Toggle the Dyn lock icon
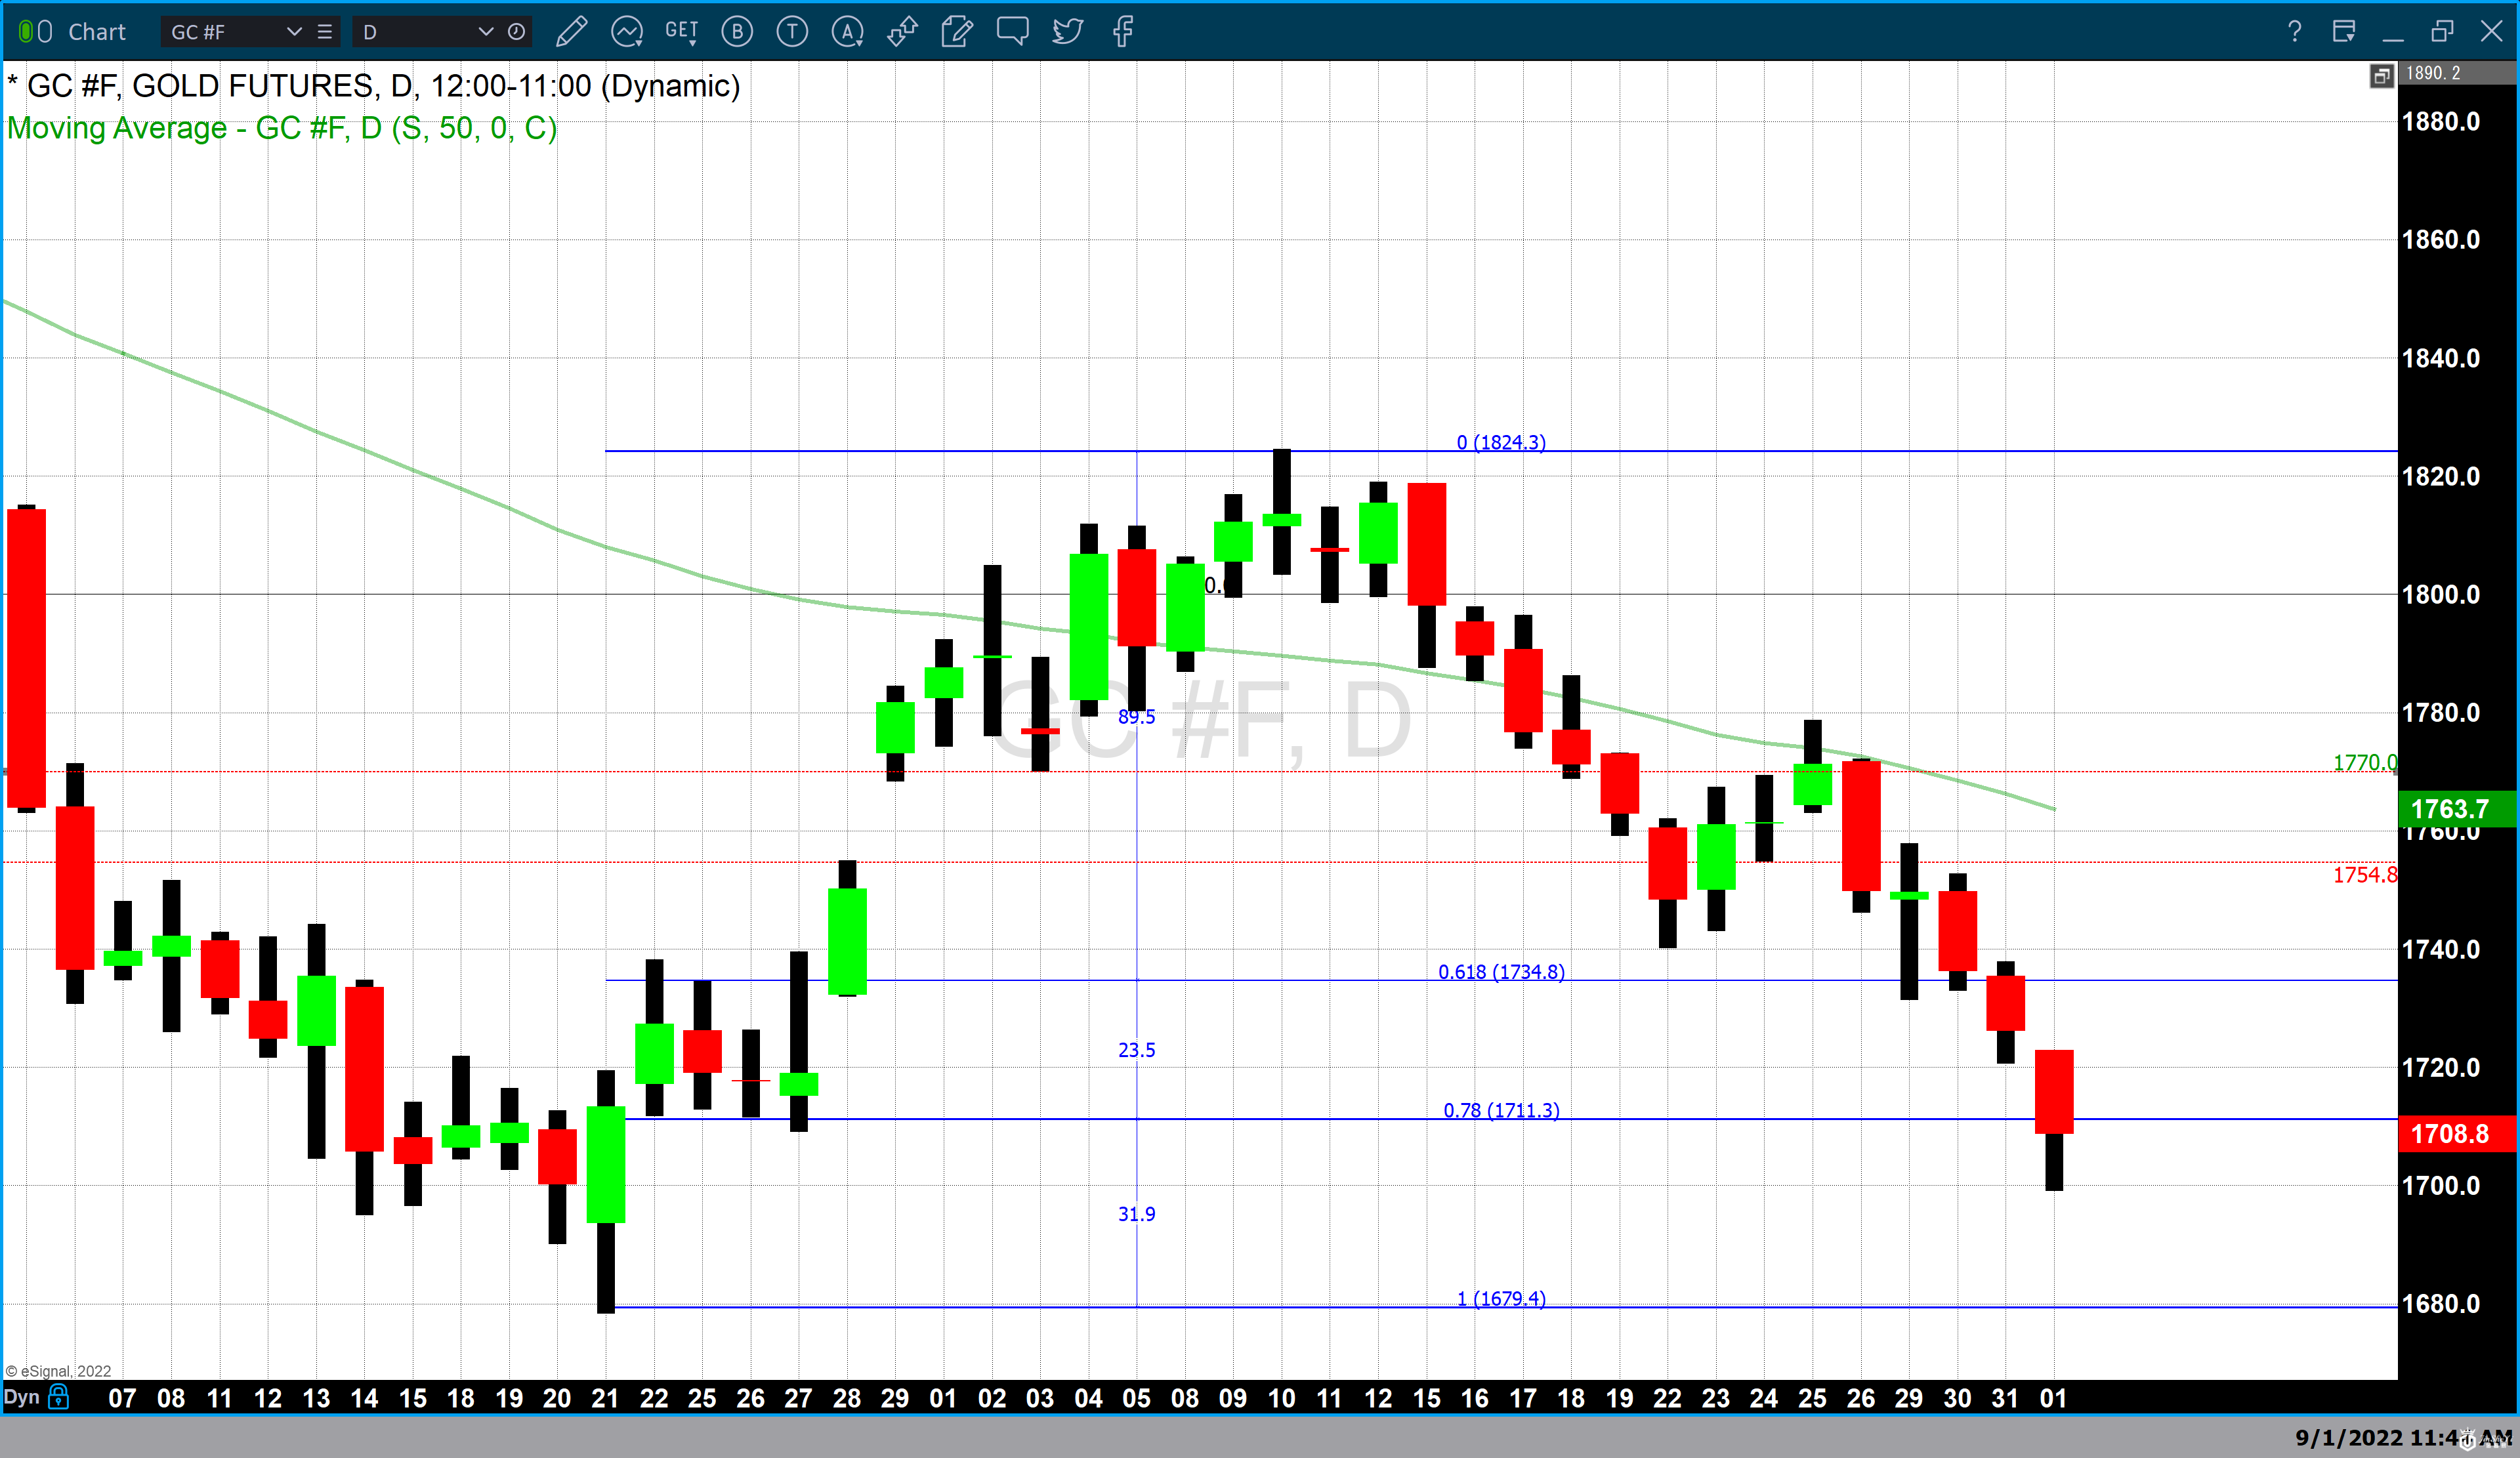Viewport: 2520px width, 1458px height. [x=59, y=1396]
